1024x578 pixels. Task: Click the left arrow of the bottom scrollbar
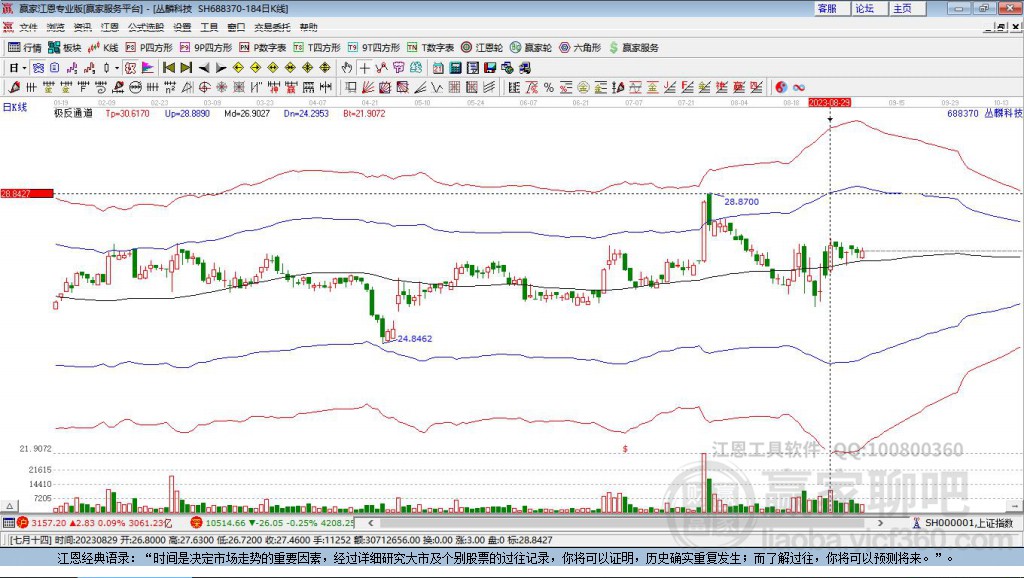371,522
